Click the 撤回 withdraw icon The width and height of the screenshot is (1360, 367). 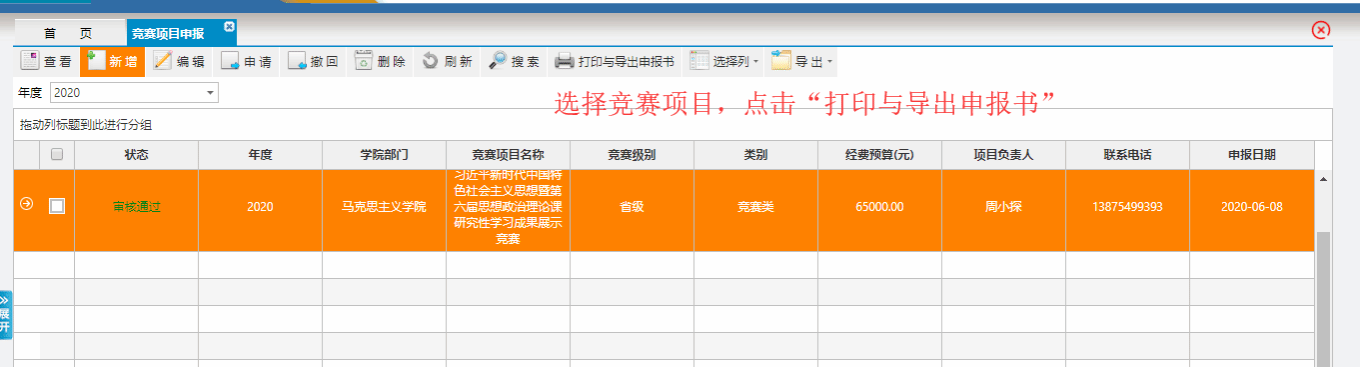click(297, 61)
